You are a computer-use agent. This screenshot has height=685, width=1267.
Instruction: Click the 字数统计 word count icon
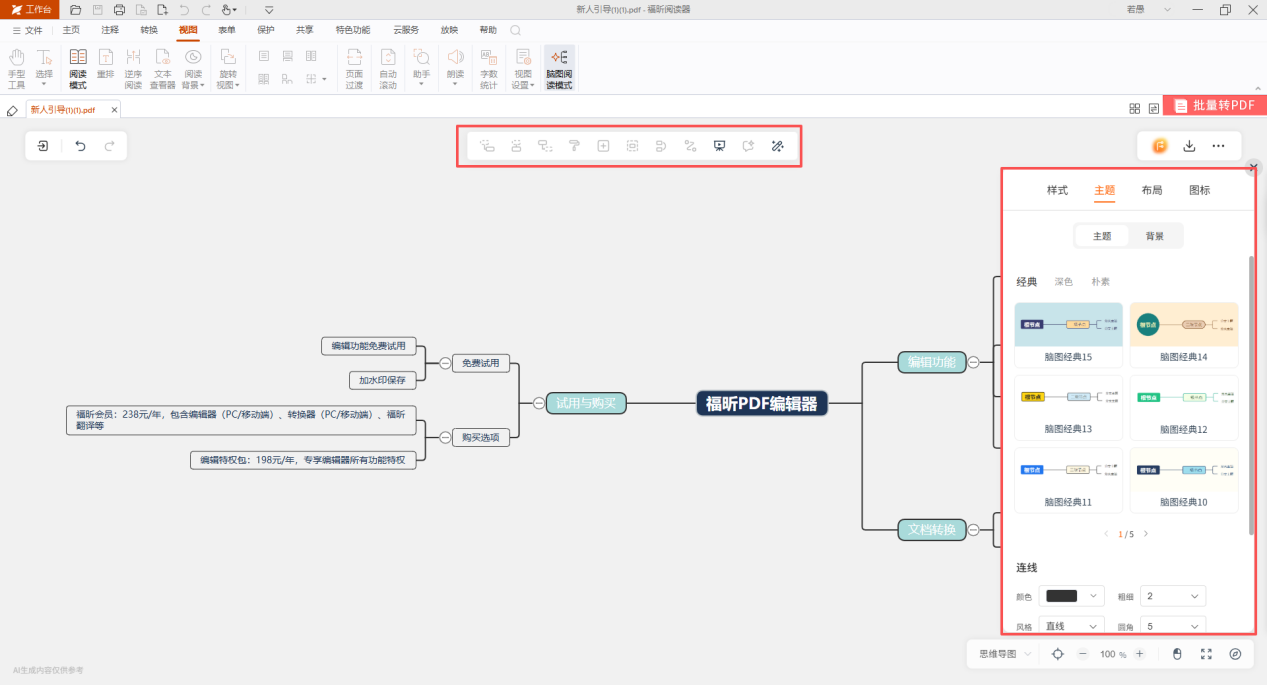click(x=488, y=69)
